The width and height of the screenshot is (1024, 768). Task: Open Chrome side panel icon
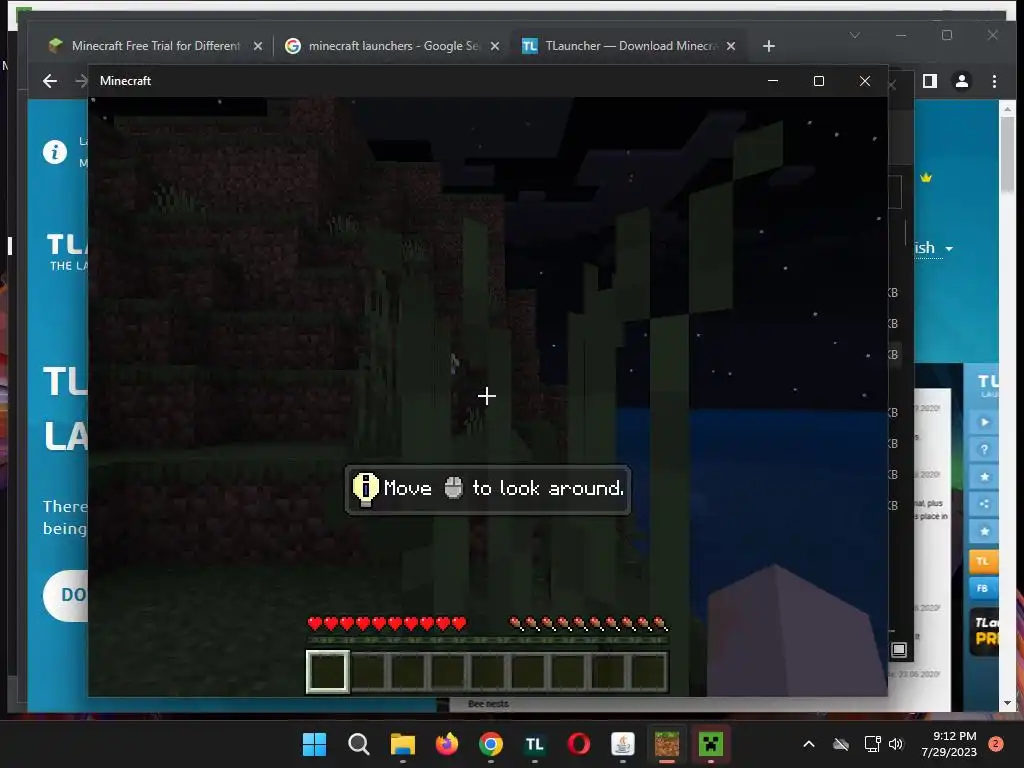click(930, 81)
